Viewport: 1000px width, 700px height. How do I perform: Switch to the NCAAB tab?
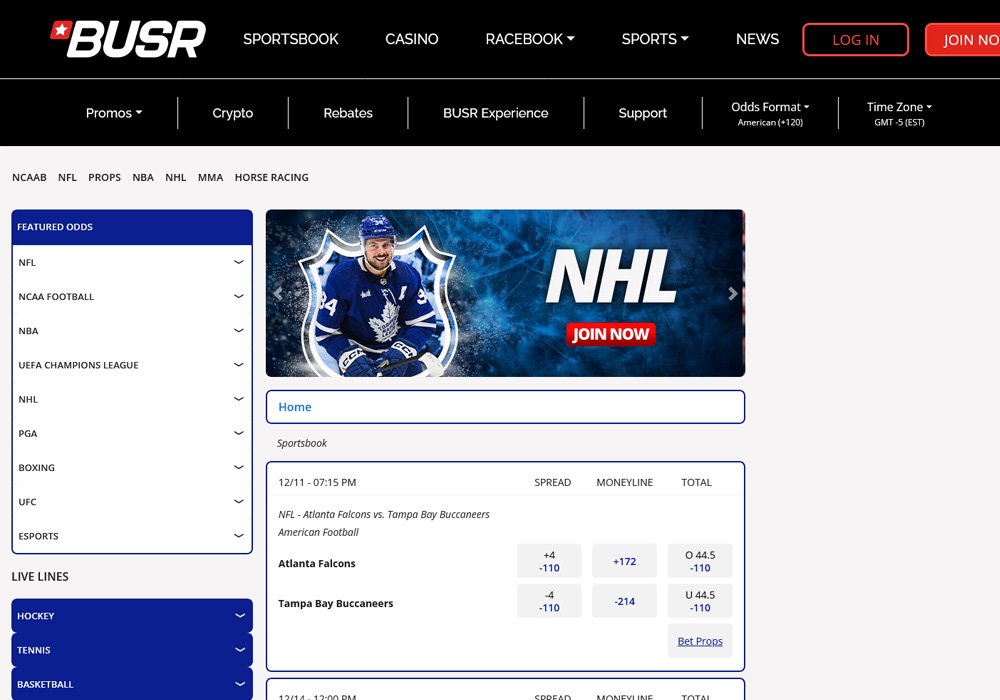(x=29, y=177)
